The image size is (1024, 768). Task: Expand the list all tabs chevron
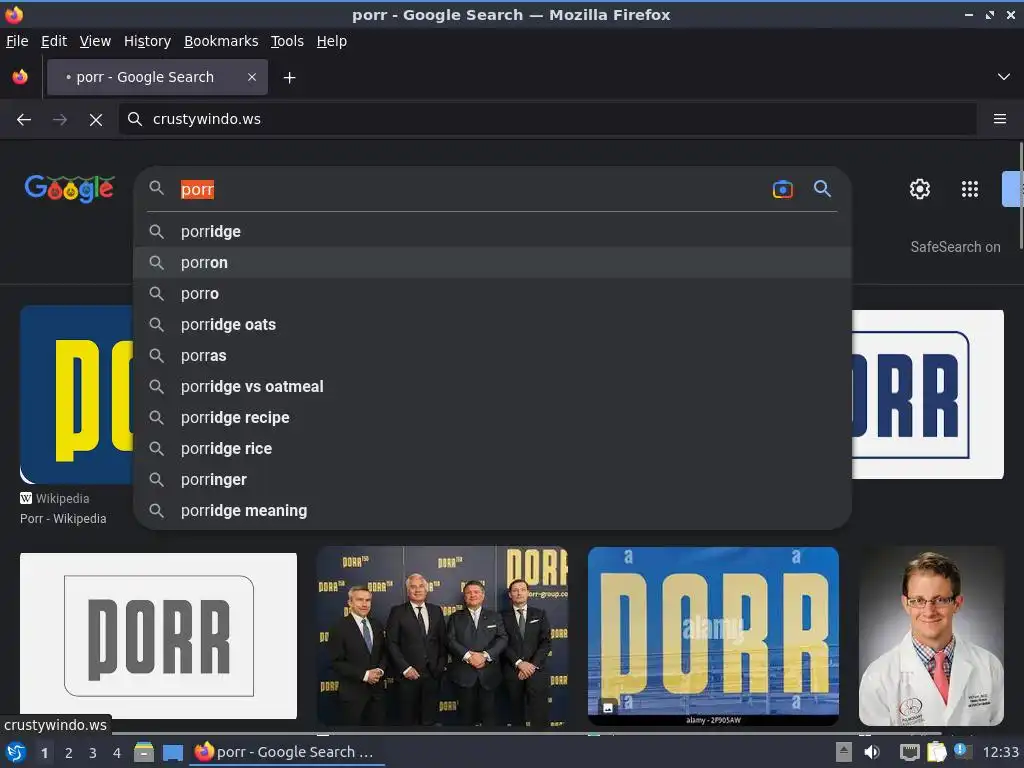pos(1004,77)
